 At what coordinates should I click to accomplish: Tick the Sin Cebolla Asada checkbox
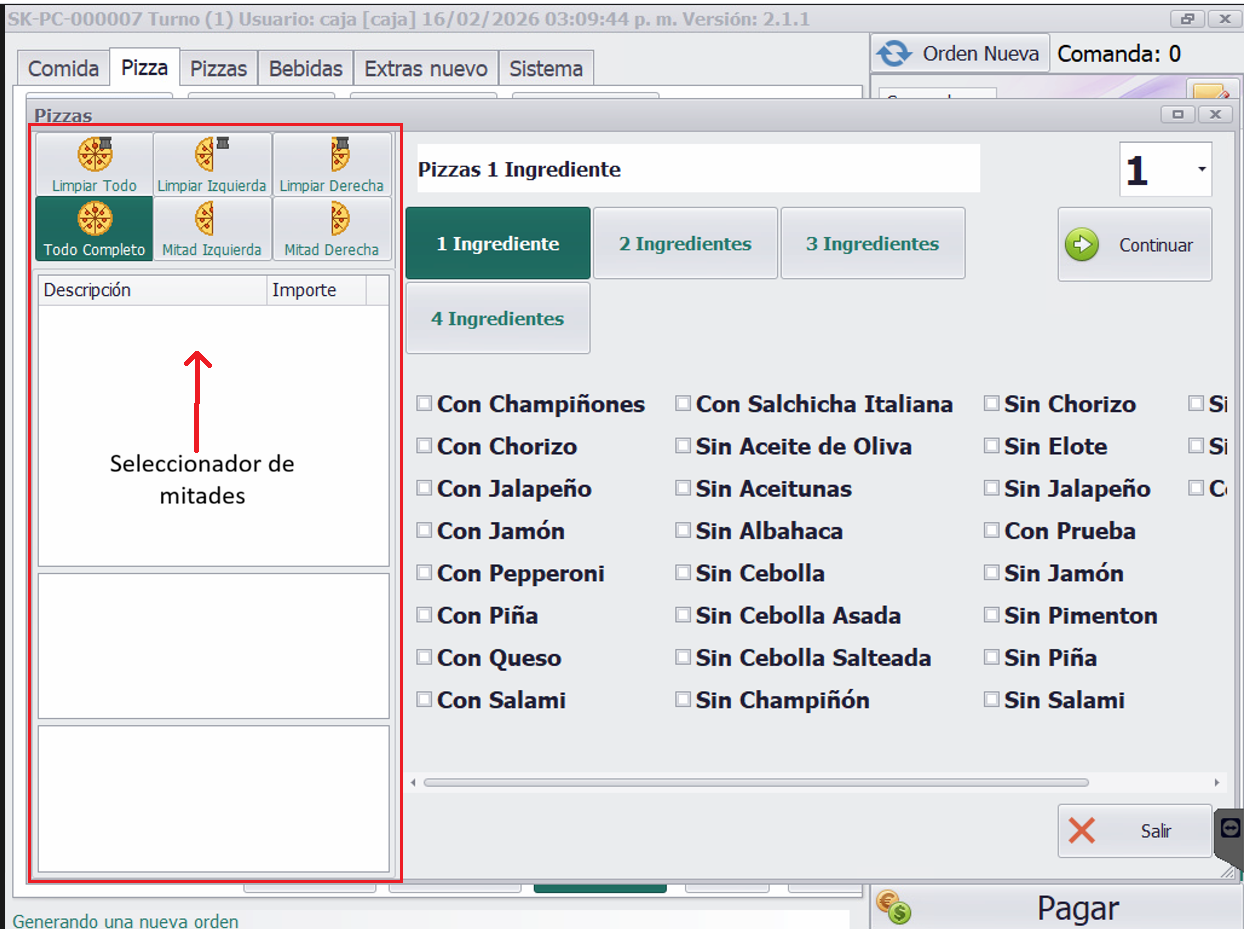tap(683, 615)
